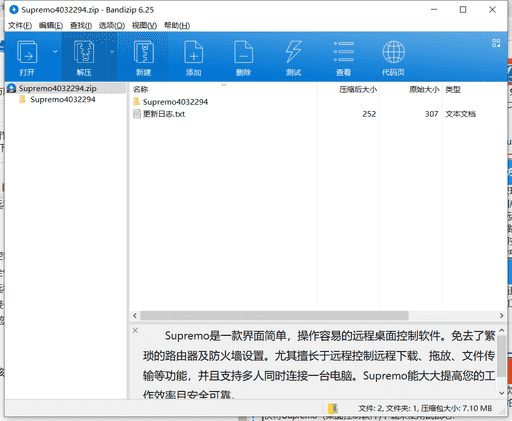The width and height of the screenshot is (512, 421).
Task: Click comment pane scroll down arrow
Action: click(502, 393)
